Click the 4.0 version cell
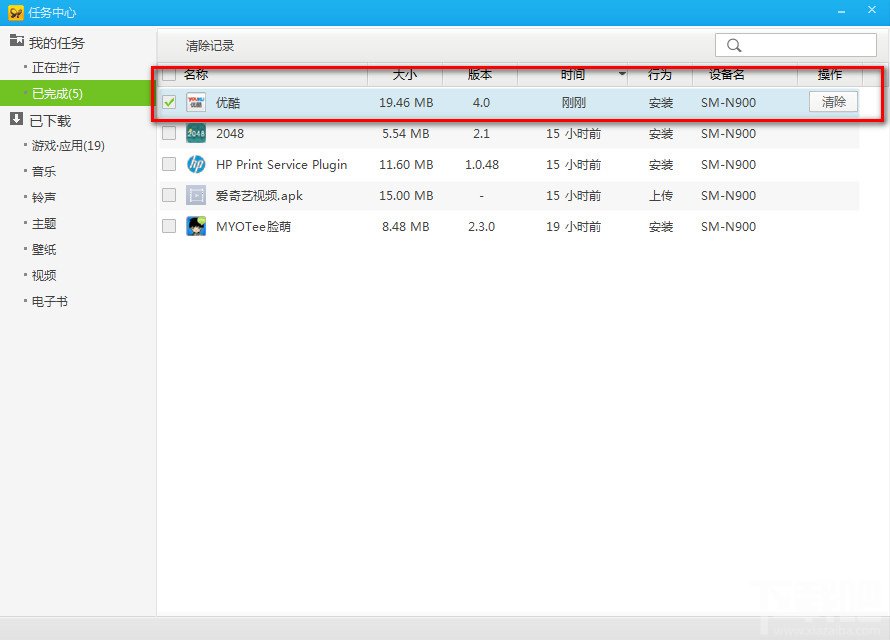The width and height of the screenshot is (890, 640). [481, 103]
